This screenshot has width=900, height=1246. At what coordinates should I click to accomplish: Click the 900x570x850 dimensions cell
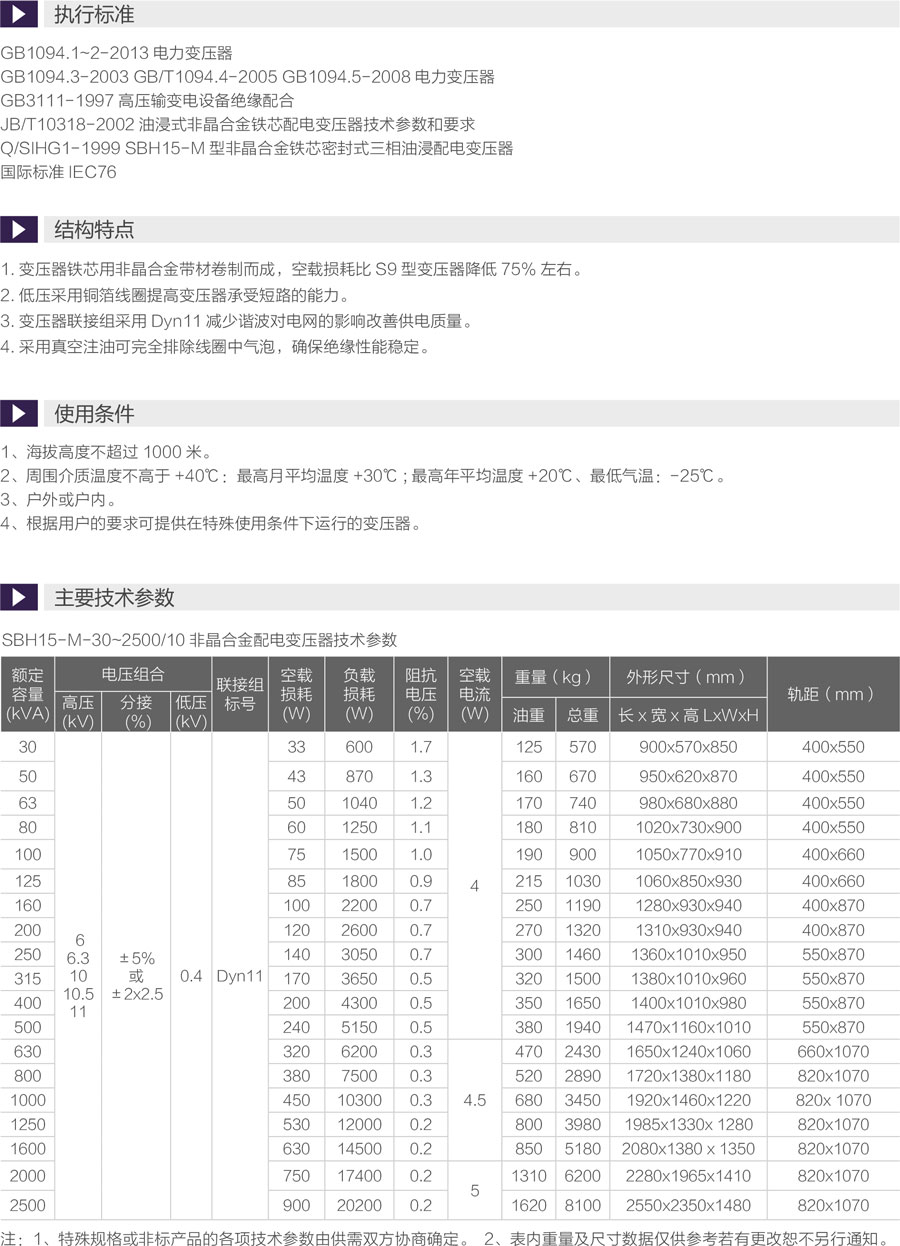(x=688, y=747)
